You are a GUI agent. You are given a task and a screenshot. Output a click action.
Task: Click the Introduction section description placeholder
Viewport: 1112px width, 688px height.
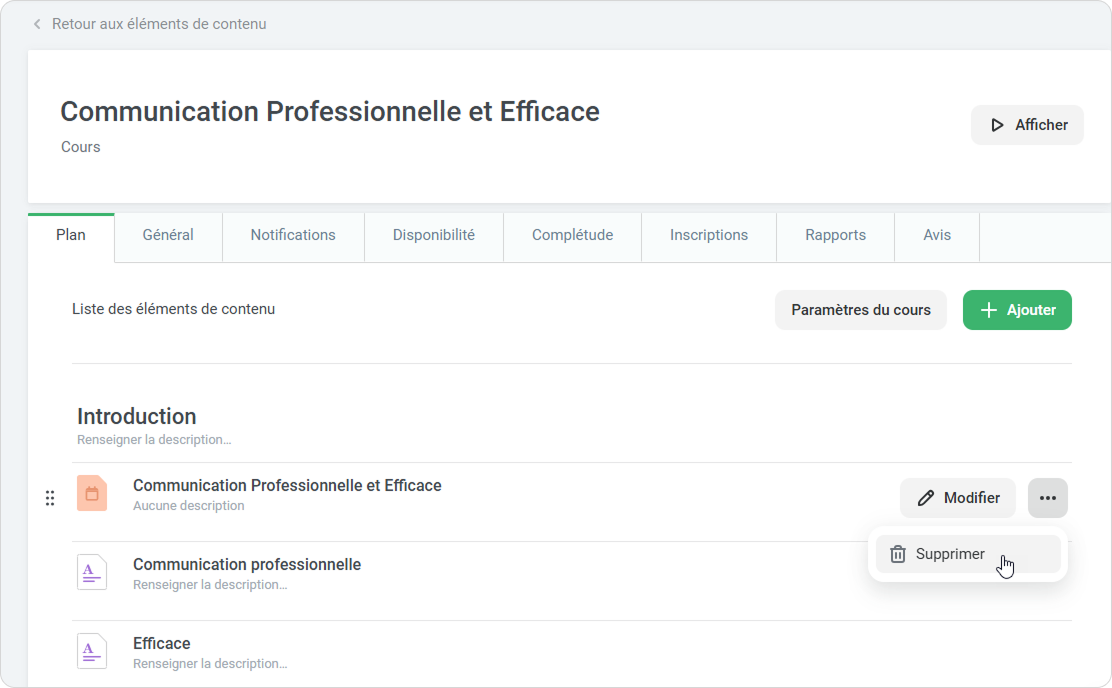[x=154, y=440]
